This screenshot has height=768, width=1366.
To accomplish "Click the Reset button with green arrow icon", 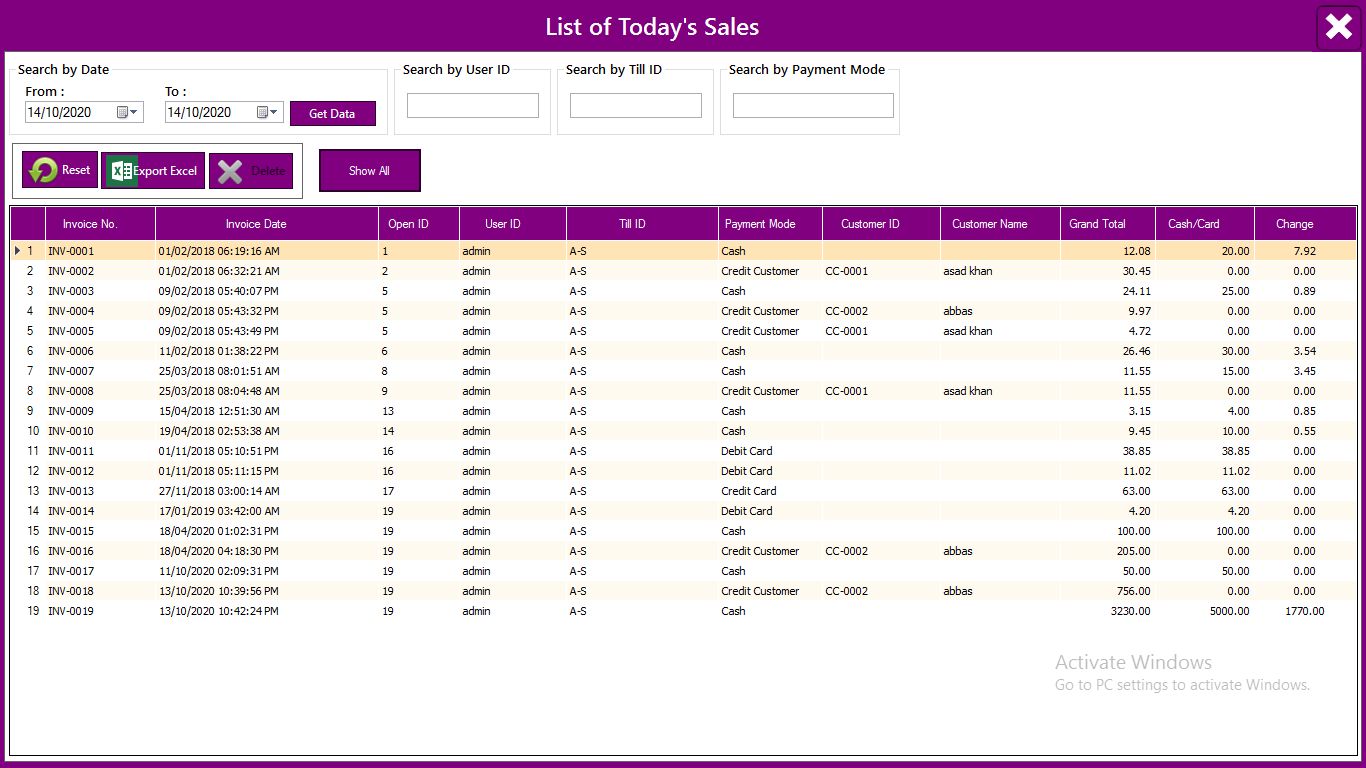I will click(x=59, y=171).
